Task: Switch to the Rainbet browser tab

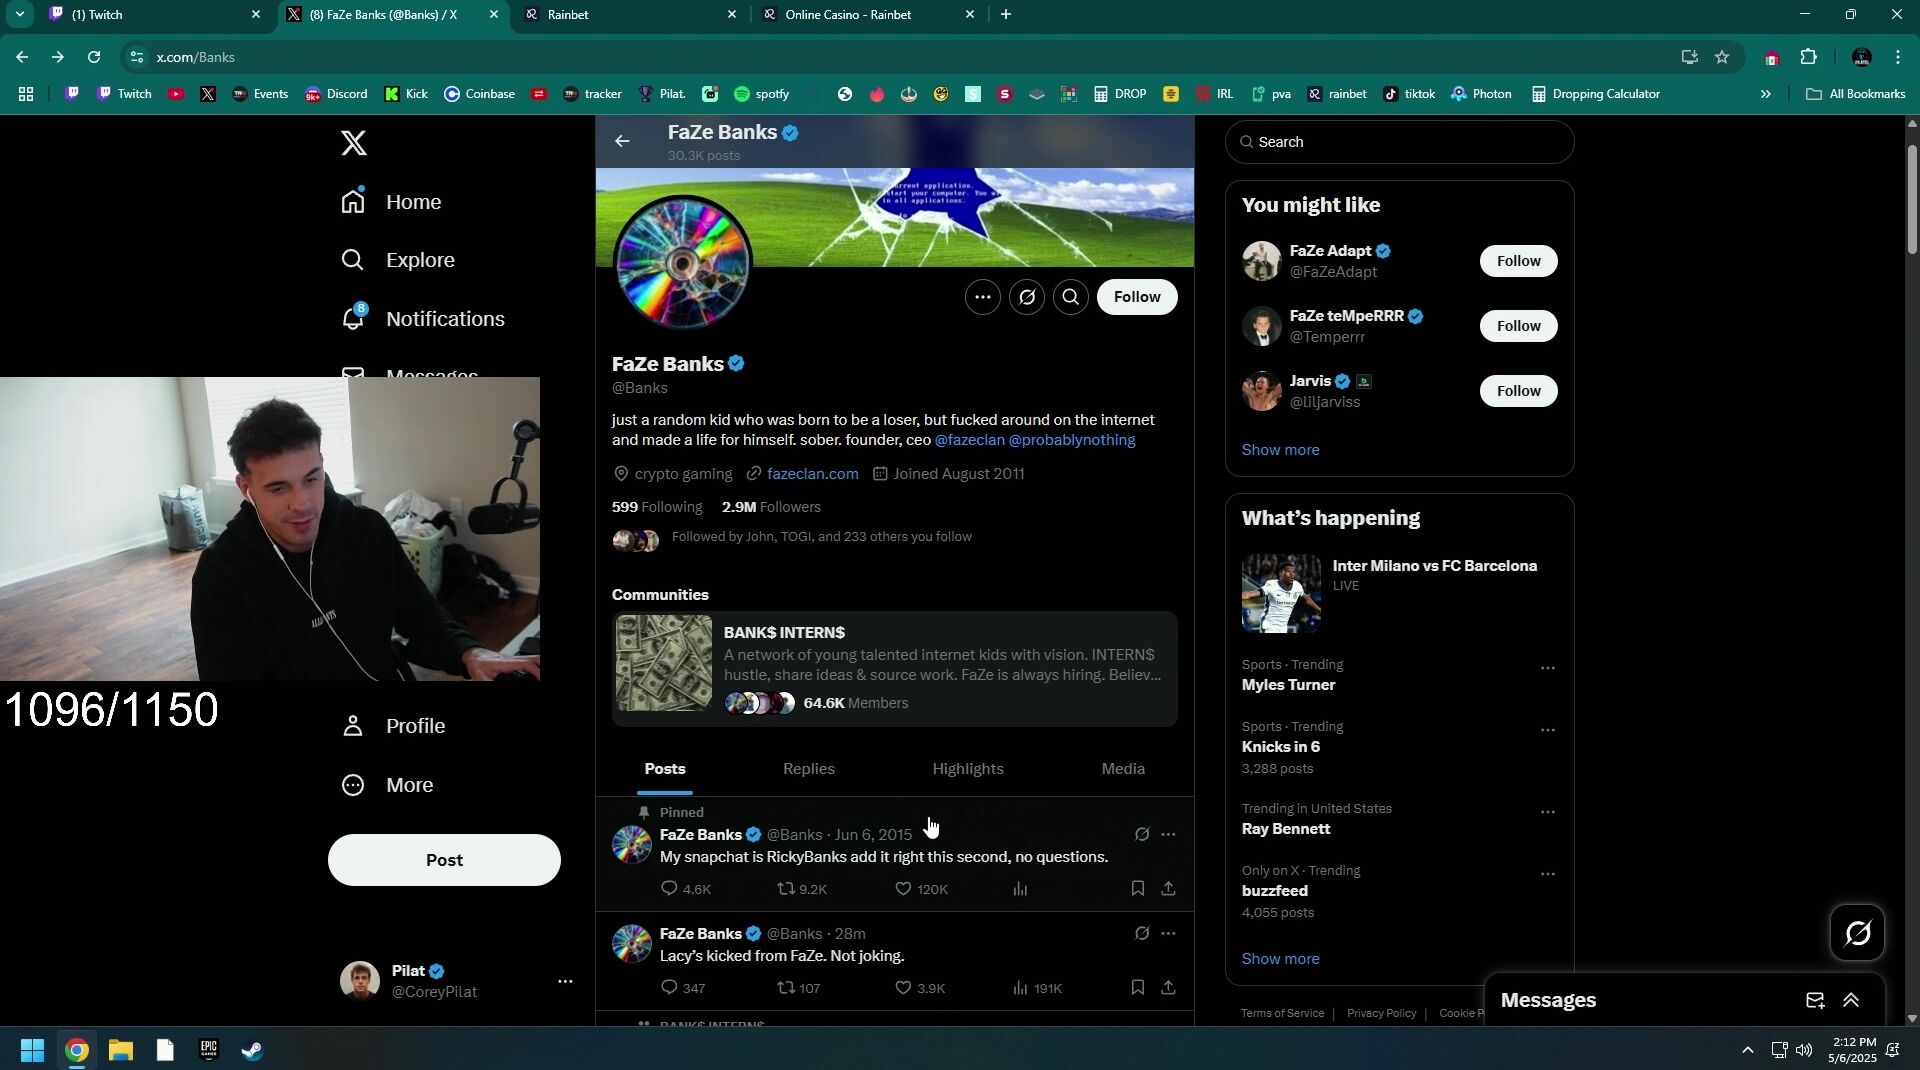Action: pos(630,15)
